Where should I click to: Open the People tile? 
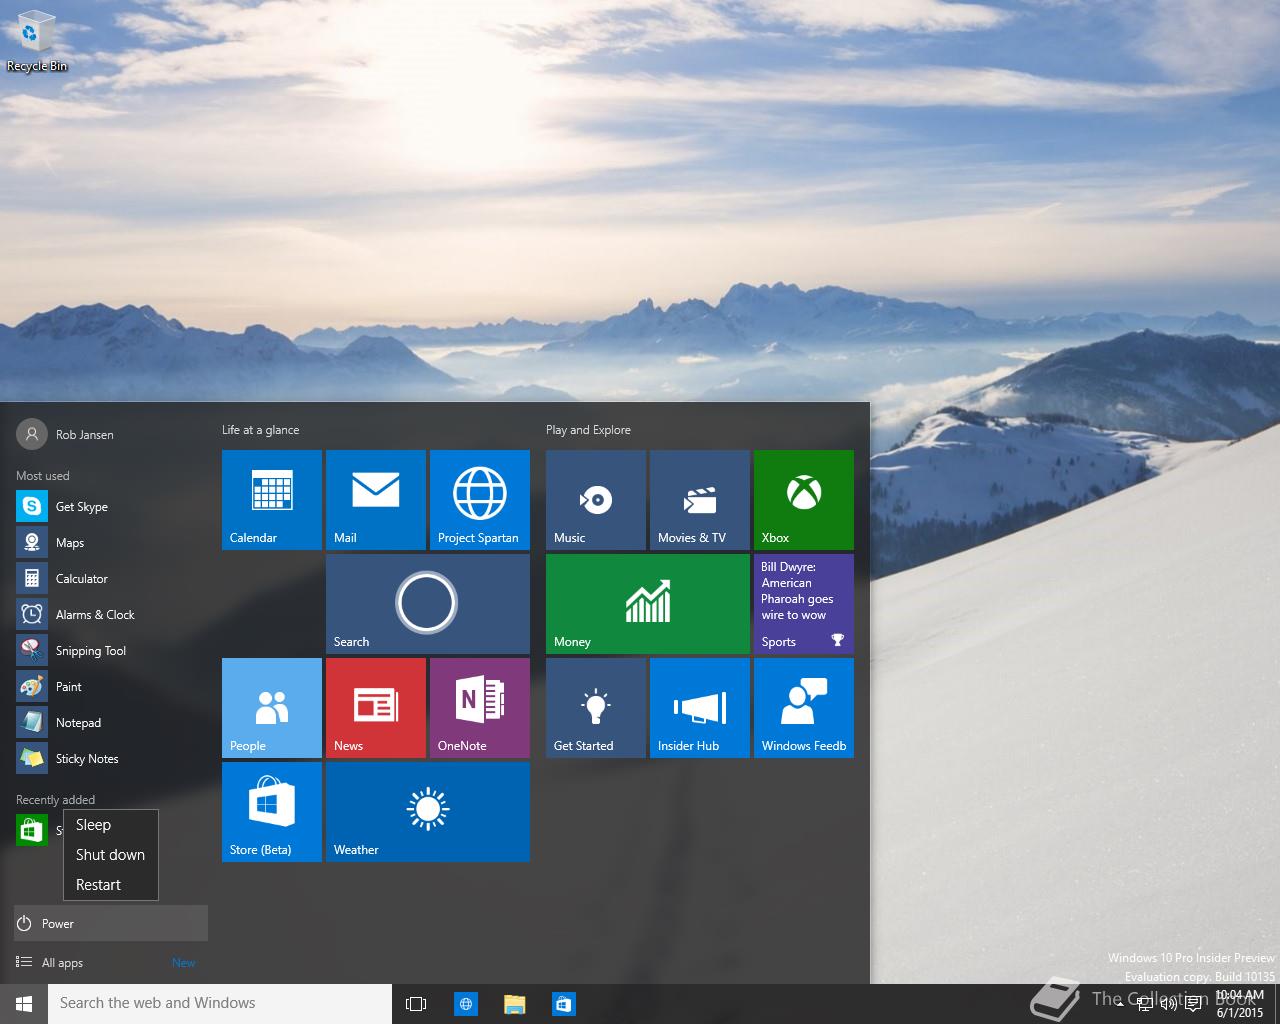[272, 708]
